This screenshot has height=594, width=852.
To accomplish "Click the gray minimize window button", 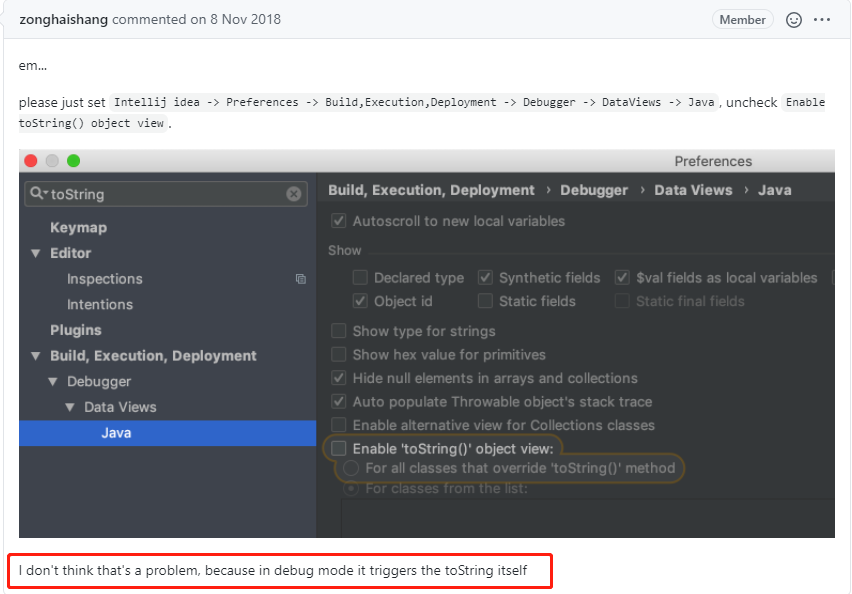I will click(x=52, y=161).
